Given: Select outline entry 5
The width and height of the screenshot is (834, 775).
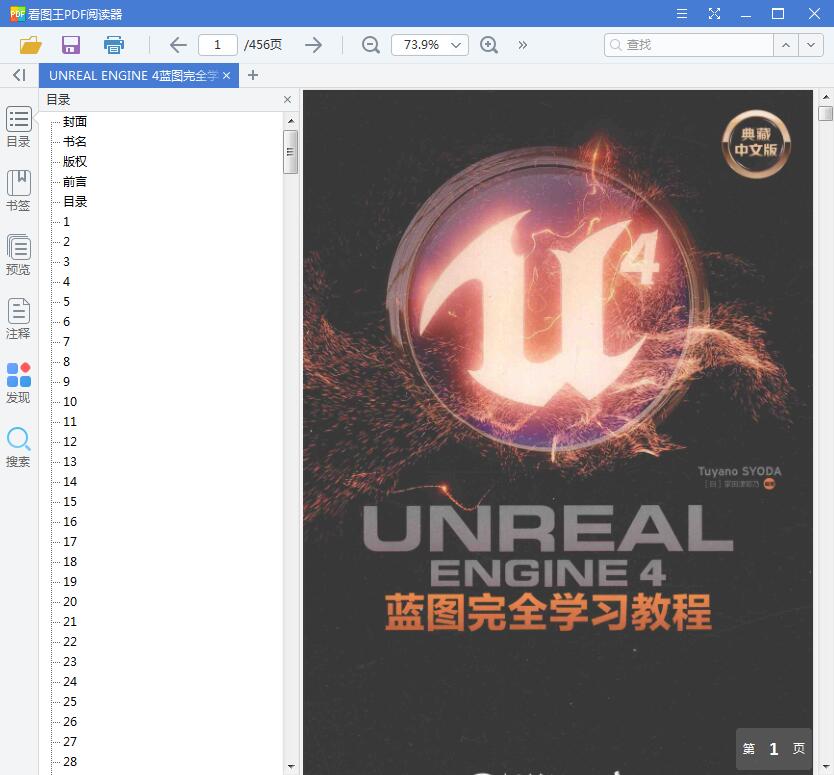Looking at the screenshot, I should click(66, 302).
